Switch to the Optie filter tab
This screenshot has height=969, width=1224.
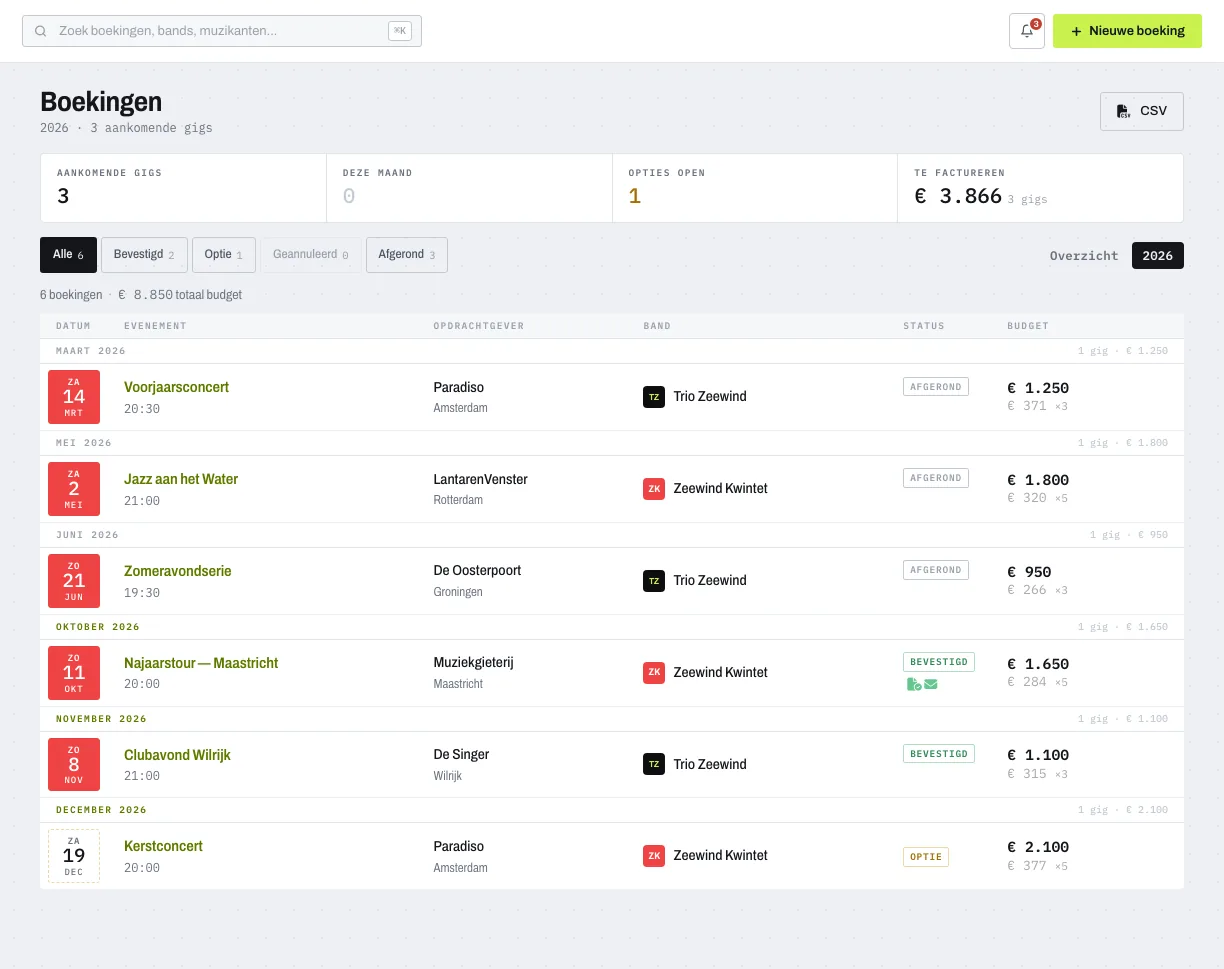pos(224,255)
